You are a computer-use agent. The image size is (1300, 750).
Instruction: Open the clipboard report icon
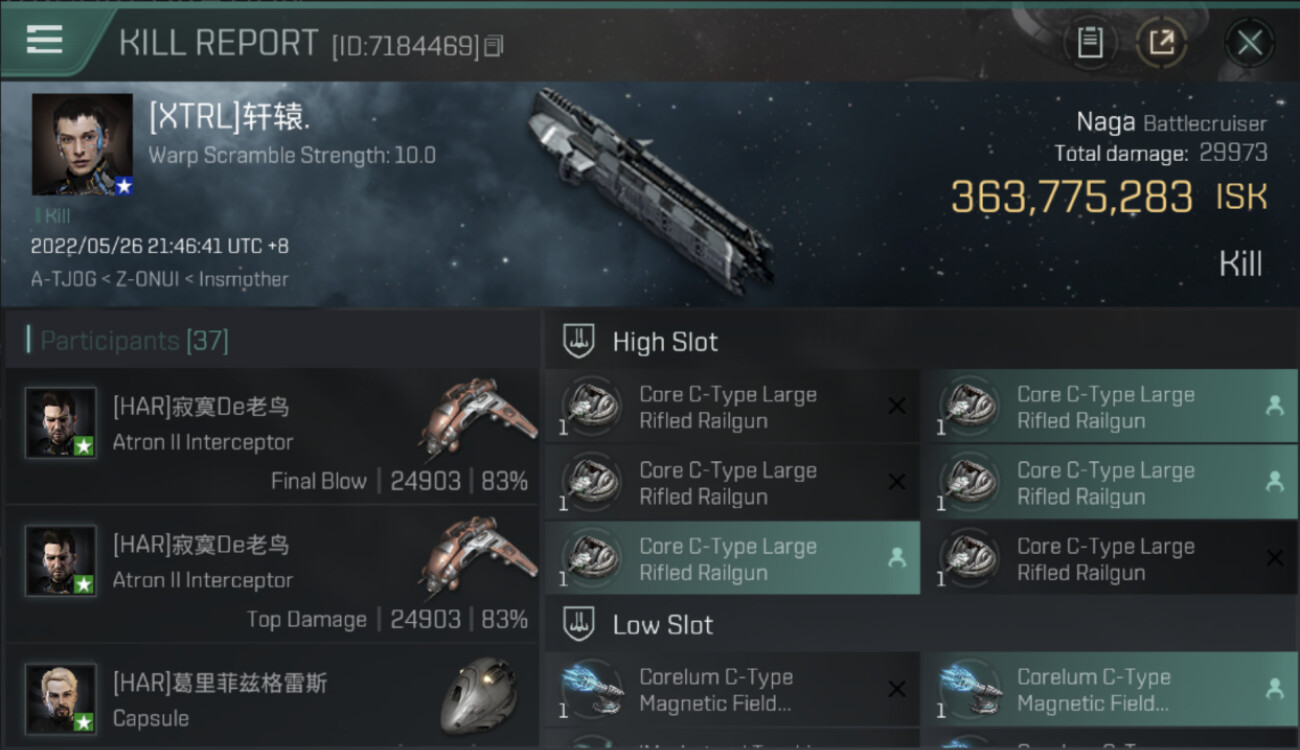(1090, 43)
